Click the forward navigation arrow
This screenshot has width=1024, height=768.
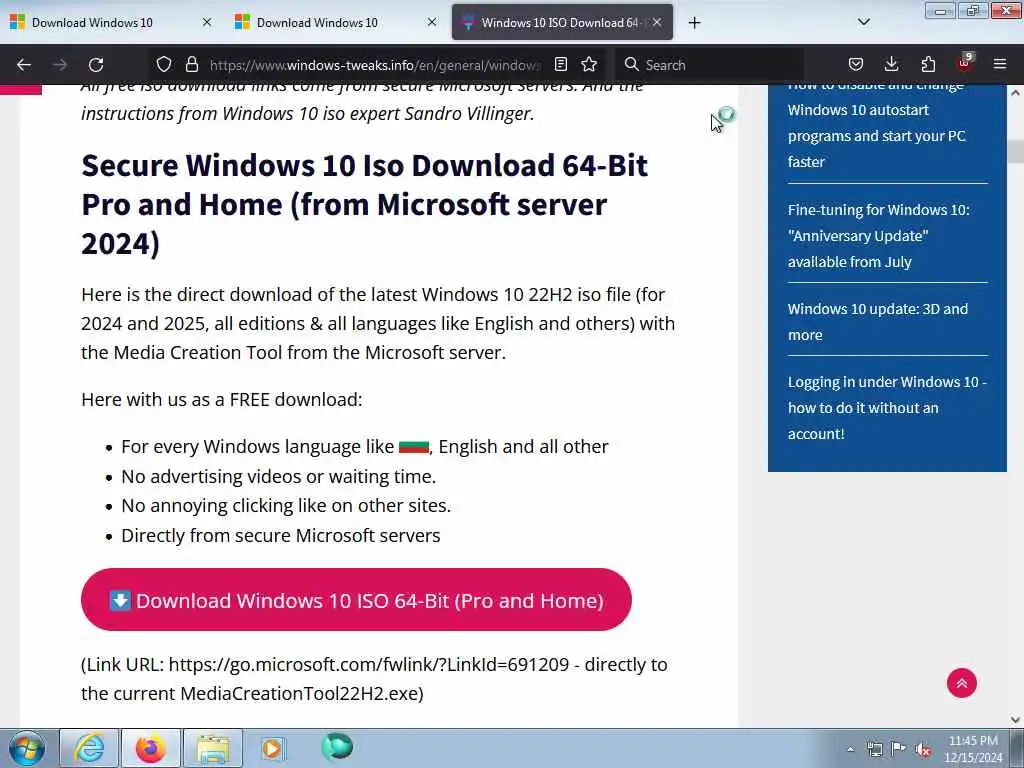point(59,65)
